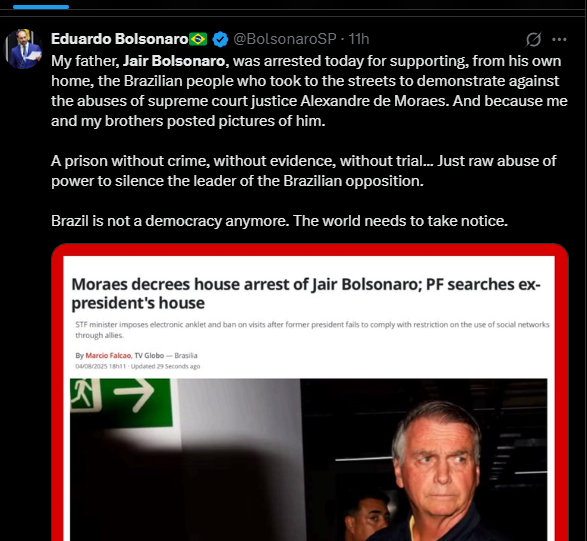Click the 'Moraes decrees house arrest' headline
Screen dimensions: 587x541
tap(306, 294)
